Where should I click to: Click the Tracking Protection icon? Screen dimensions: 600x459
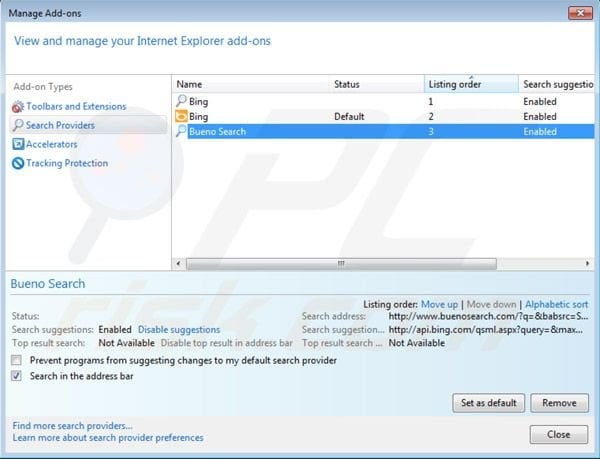[17, 163]
